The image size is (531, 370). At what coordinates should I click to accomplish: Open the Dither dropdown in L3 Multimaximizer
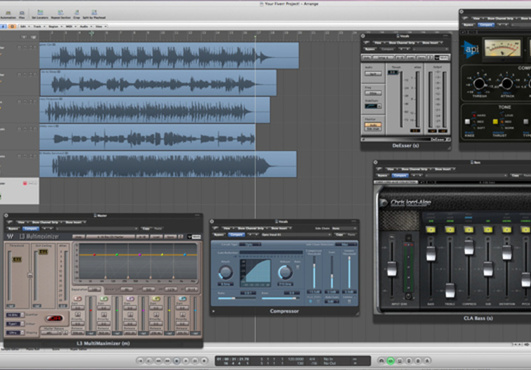coord(15,324)
